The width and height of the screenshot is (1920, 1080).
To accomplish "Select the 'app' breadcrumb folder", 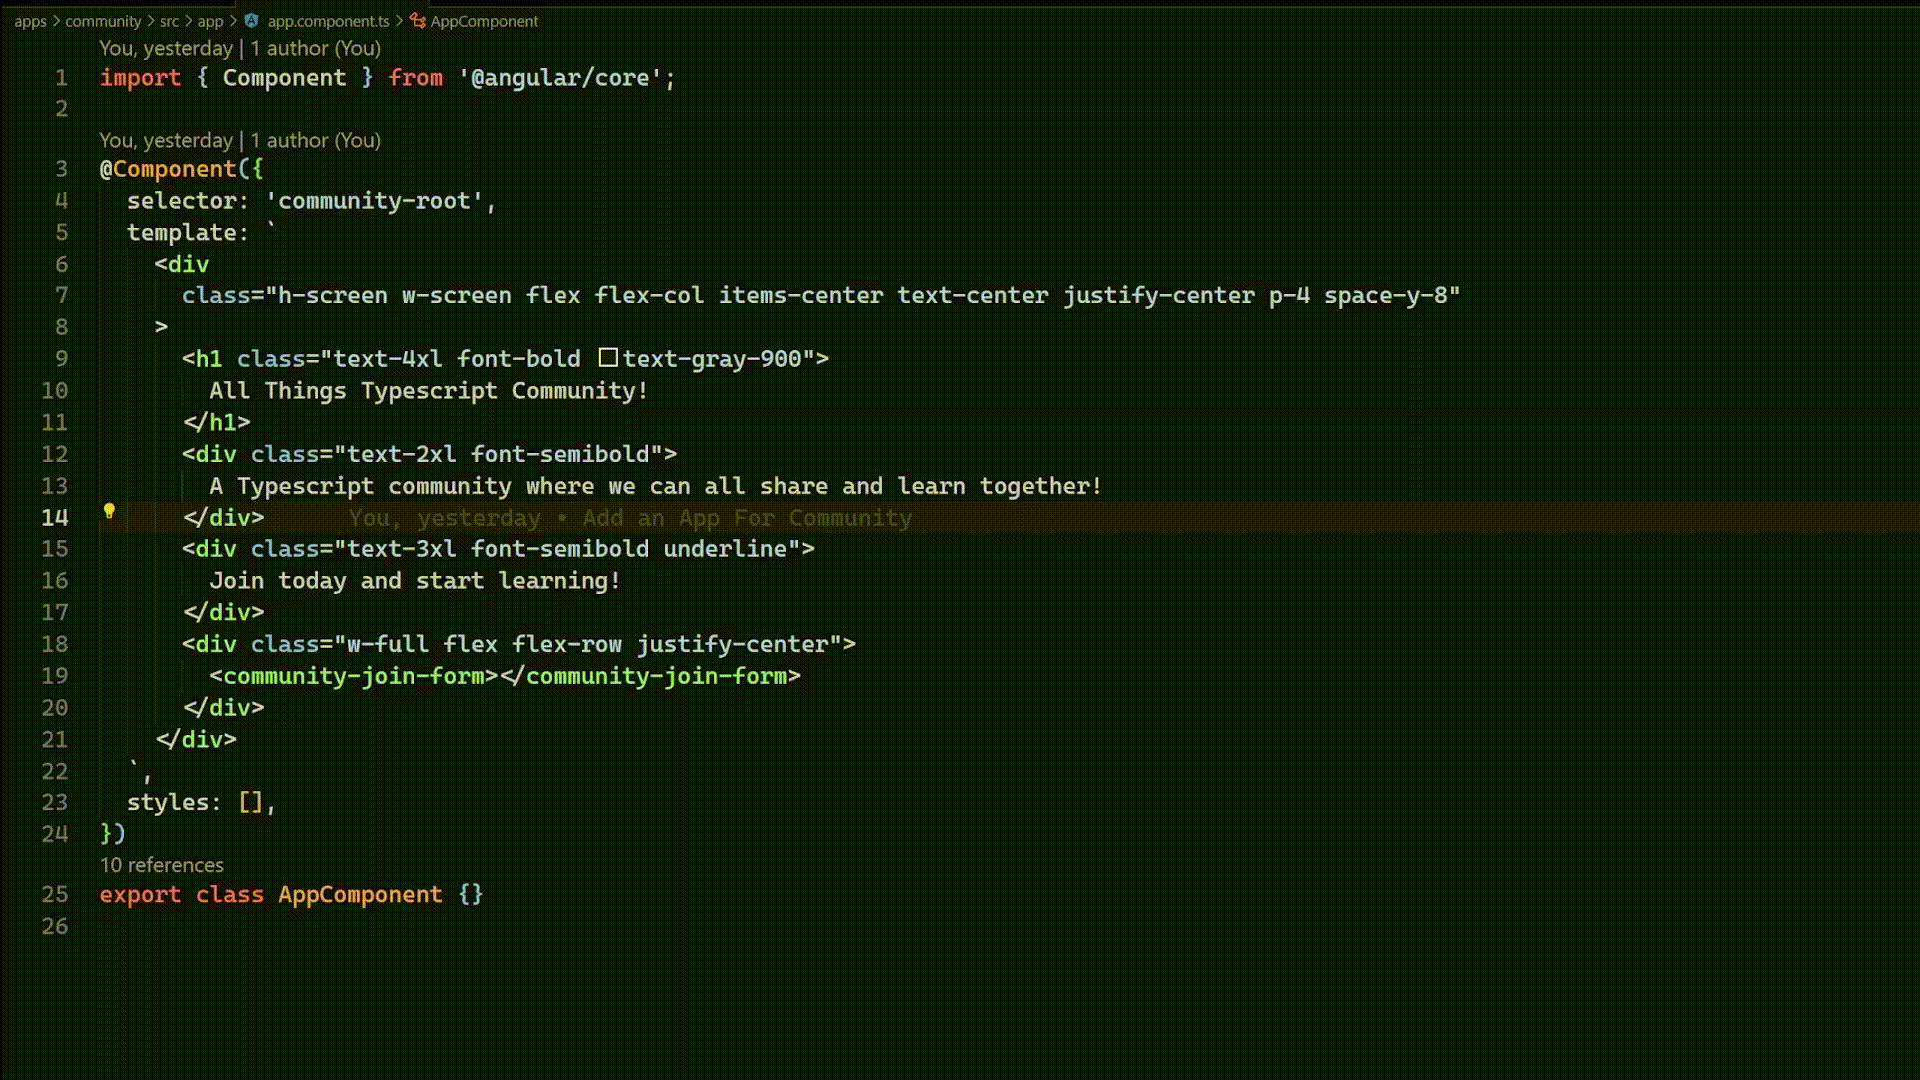I will coord(210,21).
